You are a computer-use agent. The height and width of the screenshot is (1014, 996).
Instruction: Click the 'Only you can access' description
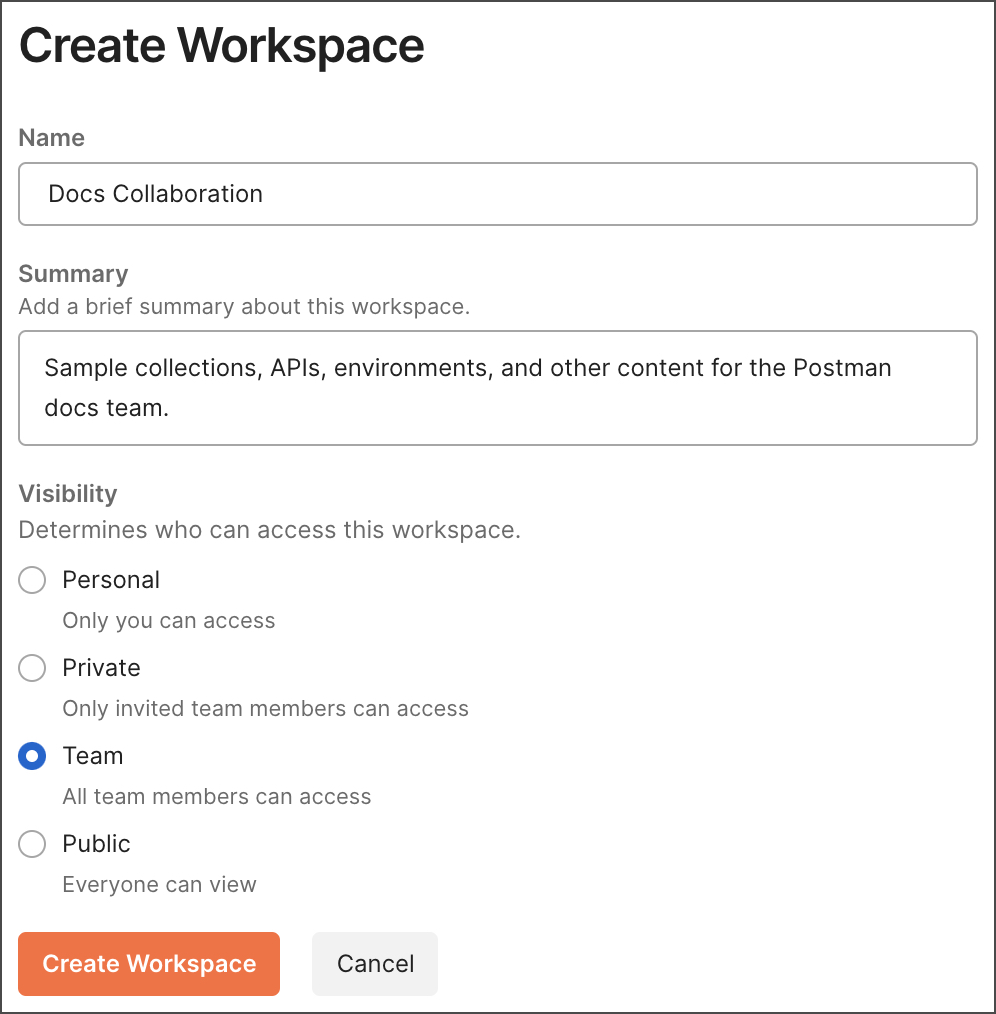point(169,621)
